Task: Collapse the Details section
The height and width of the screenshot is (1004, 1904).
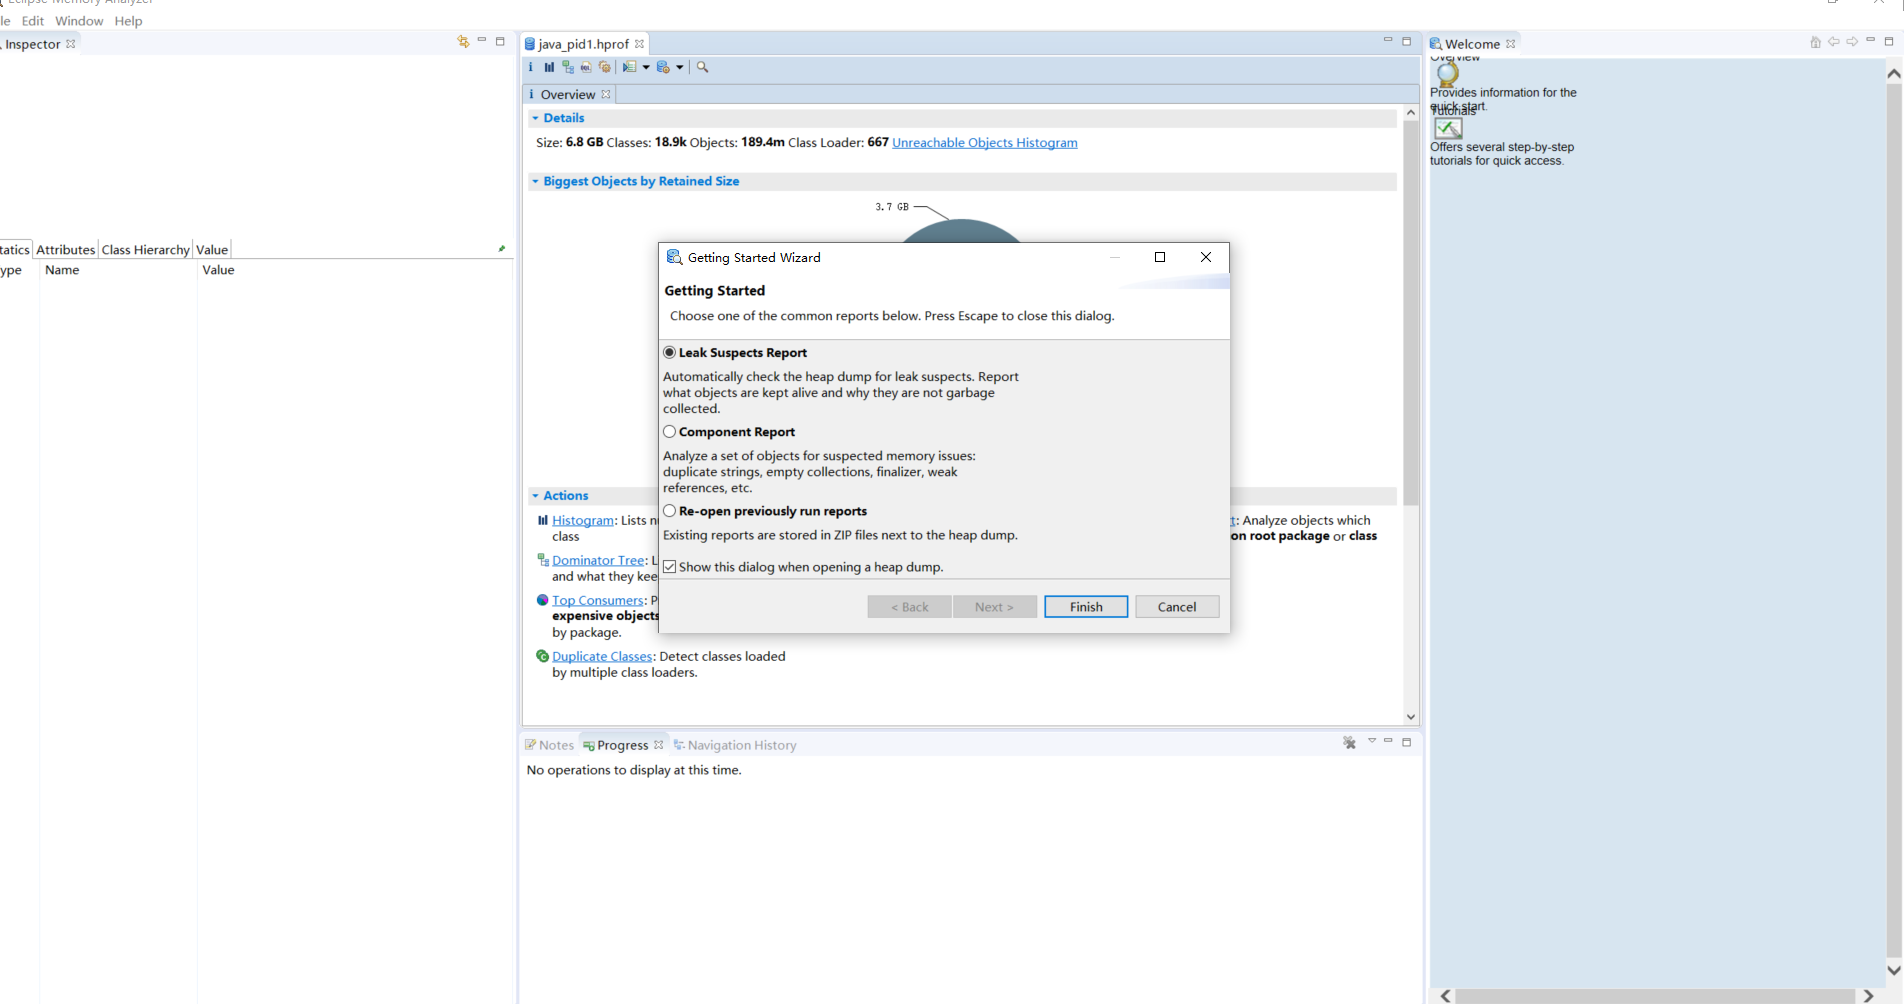Action: tap(535, 118)
